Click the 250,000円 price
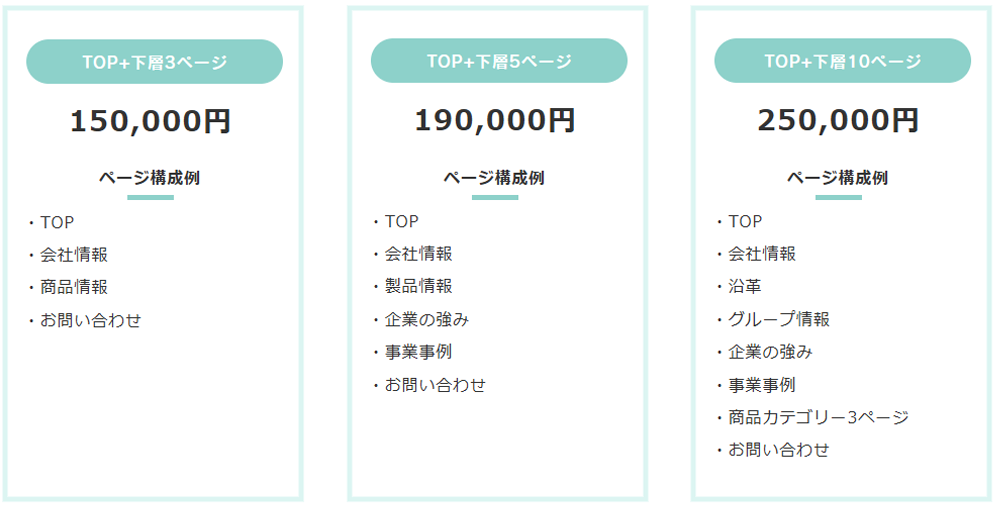Viewport: 995px width, 508px height. [x=838, y=120]
